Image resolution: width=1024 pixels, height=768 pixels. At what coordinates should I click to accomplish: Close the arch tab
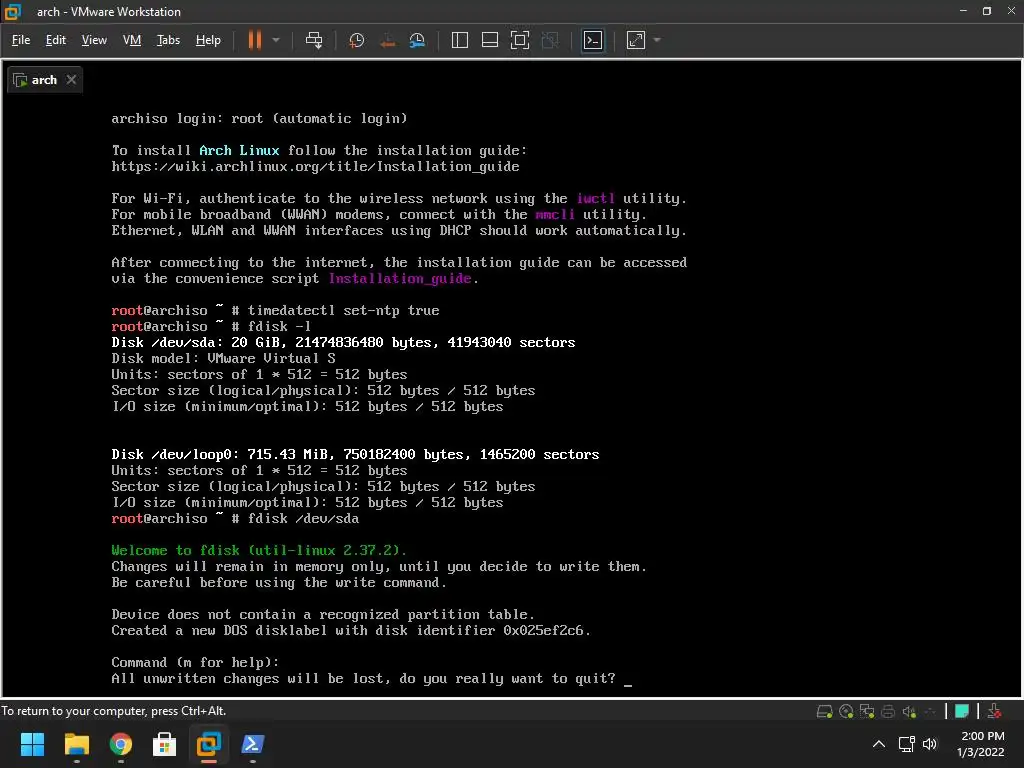pos(71,79)
